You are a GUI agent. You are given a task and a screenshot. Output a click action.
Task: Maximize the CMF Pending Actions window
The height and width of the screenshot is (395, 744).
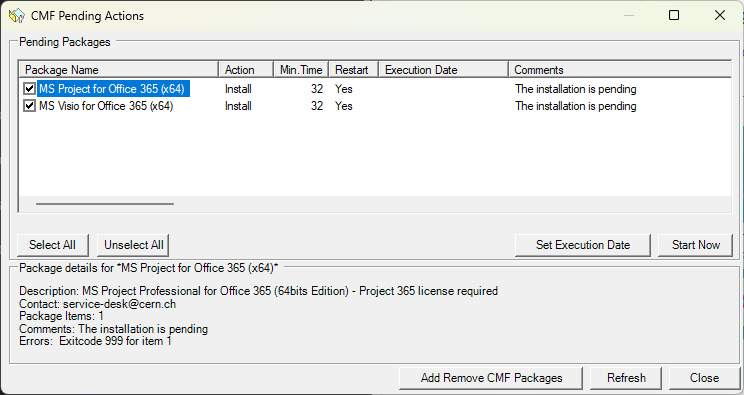click(674, 15)
